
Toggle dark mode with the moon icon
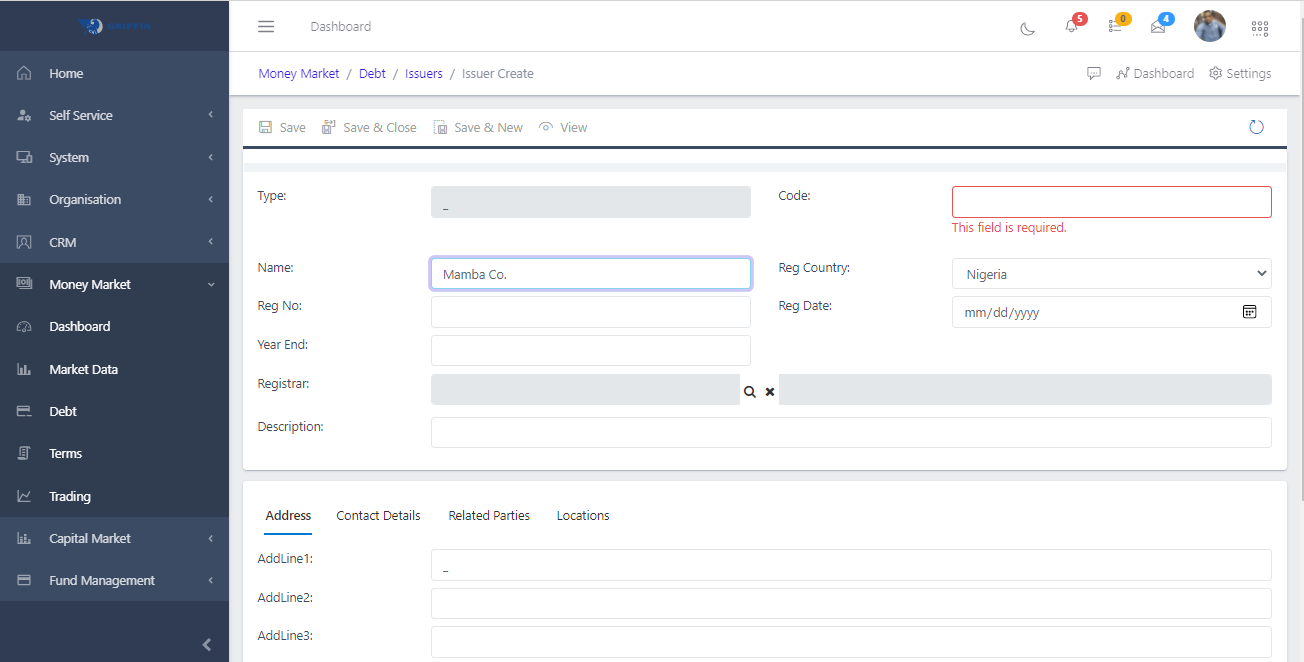[x=1027, y=28]
